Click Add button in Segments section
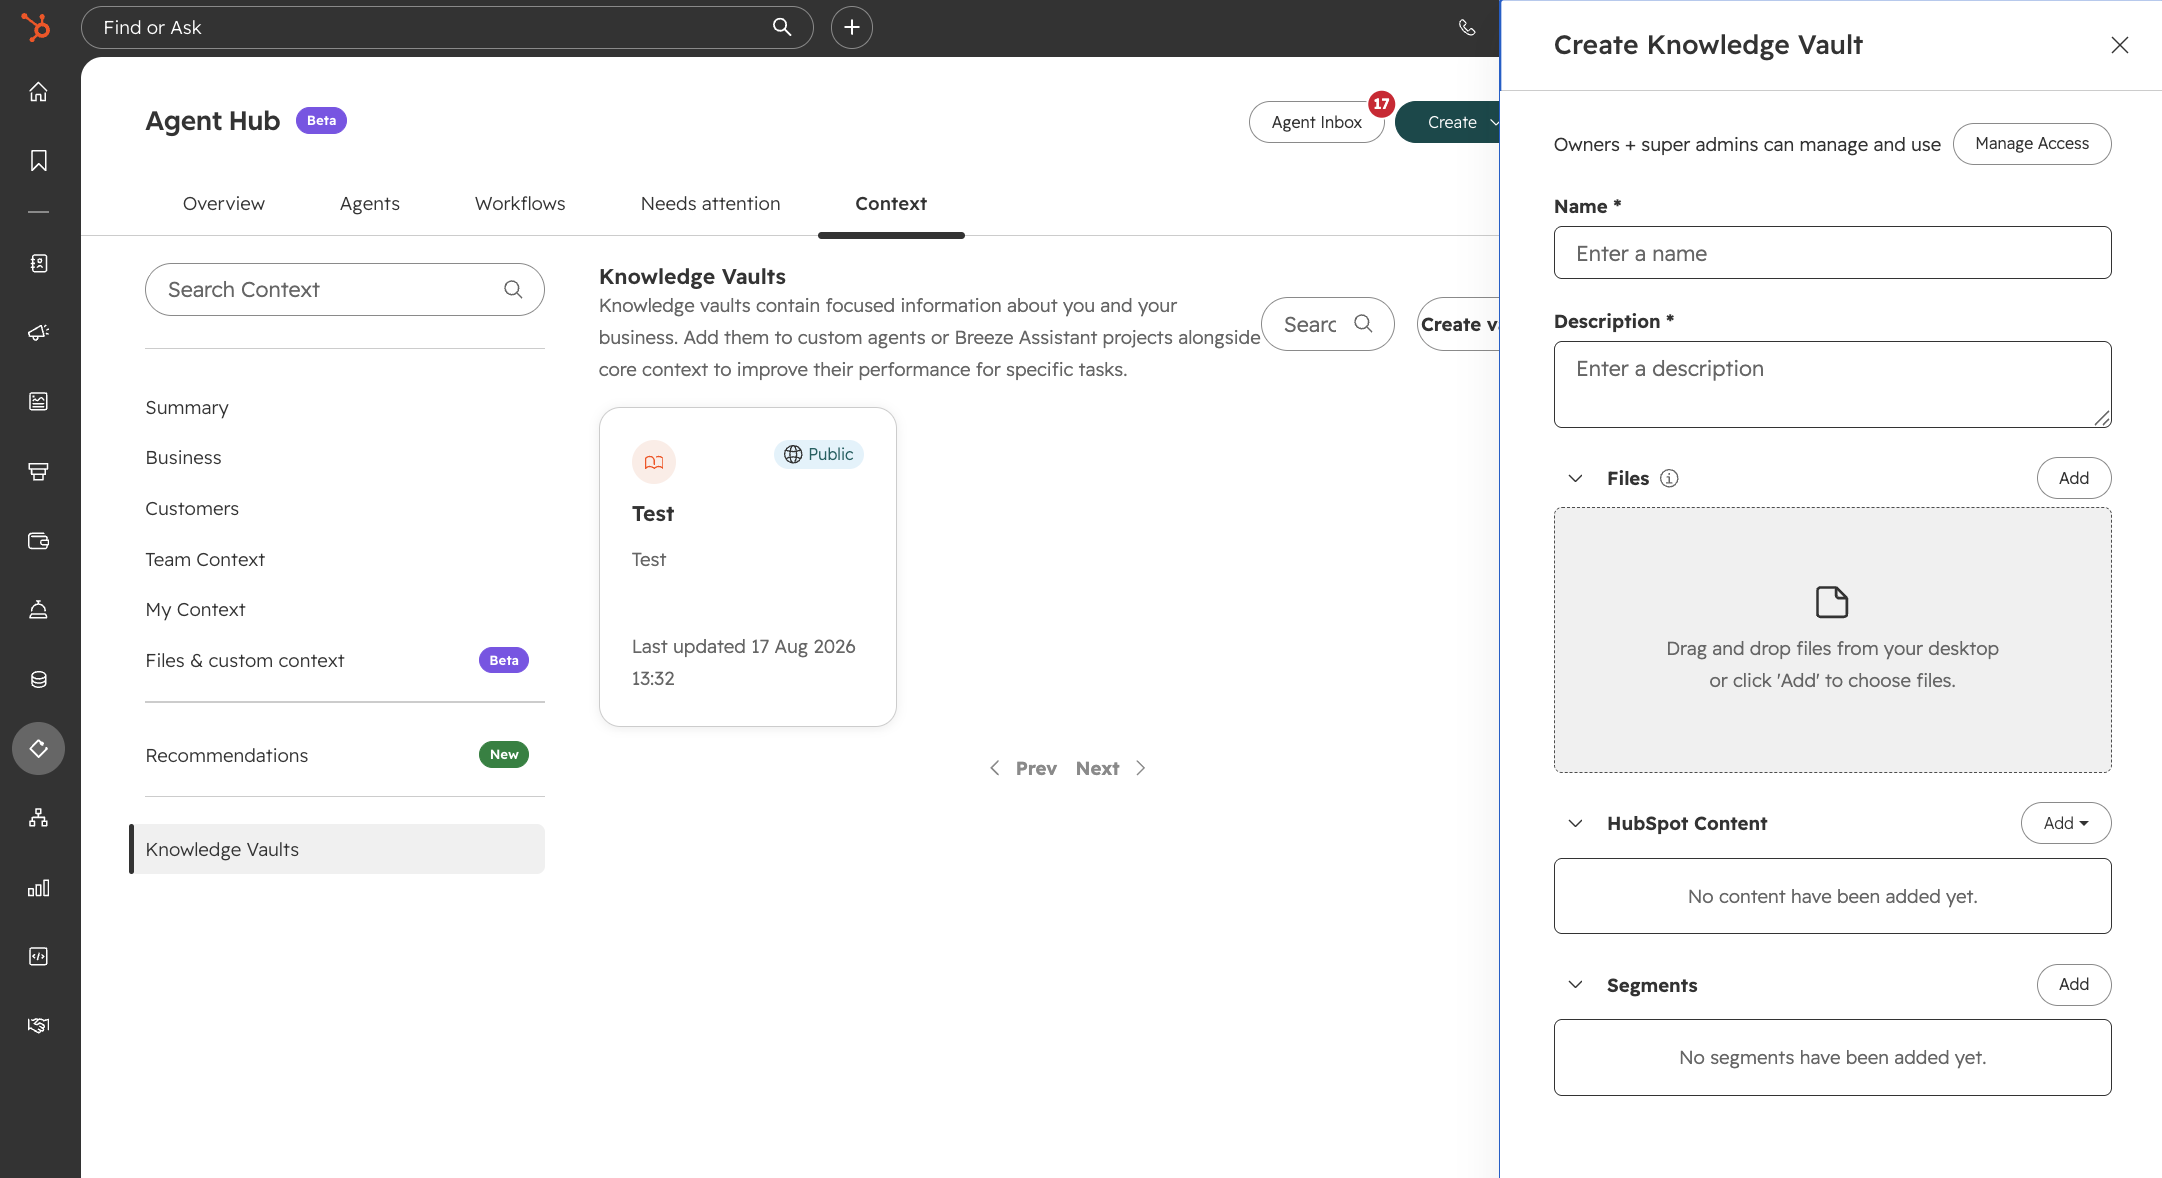 pos(2074,984)
